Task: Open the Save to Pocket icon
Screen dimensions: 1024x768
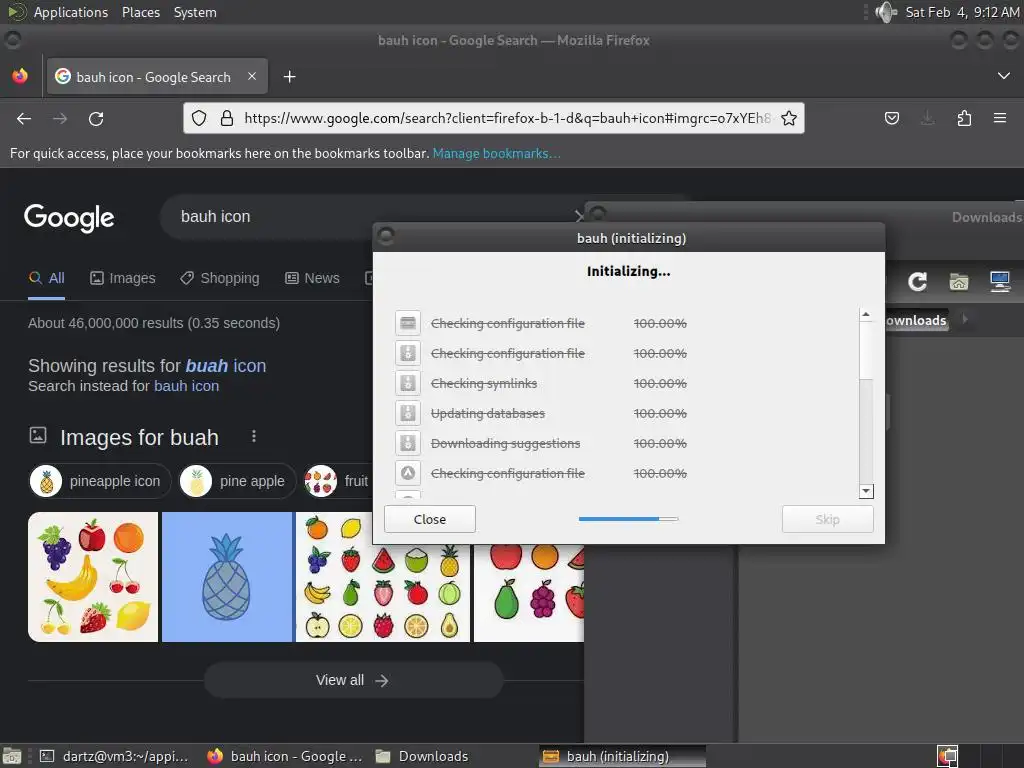Action: pos(891,118)
